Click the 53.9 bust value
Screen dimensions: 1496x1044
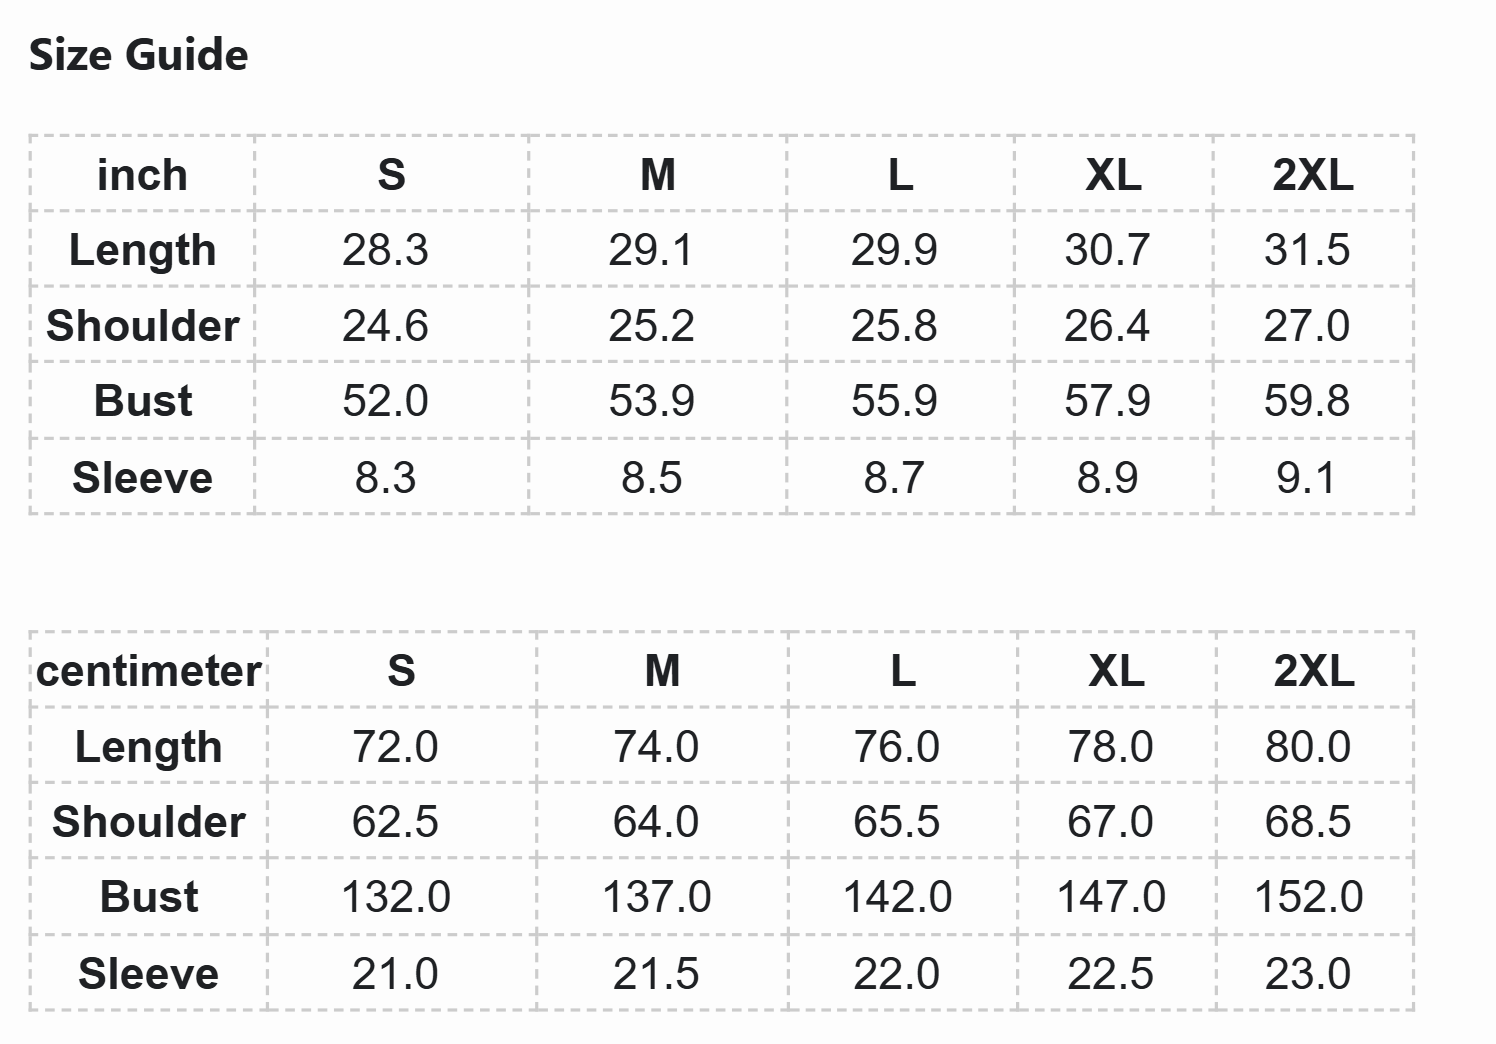pos(651,401)
